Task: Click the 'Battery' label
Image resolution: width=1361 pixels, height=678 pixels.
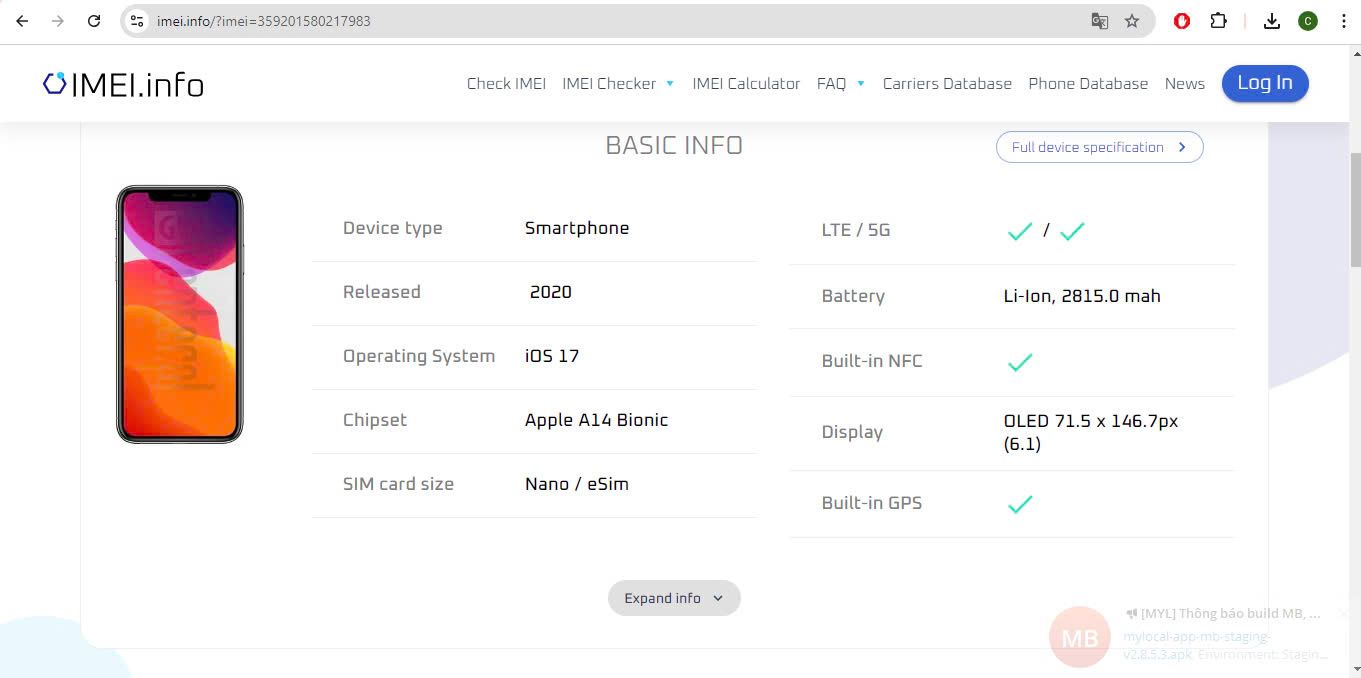Action: pyautogui.click(x=853, y=296)
